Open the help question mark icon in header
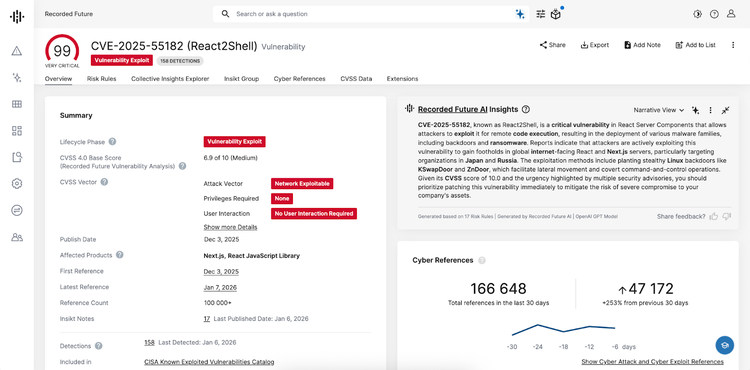Screen dimensions: 750x370 [714, 14]
